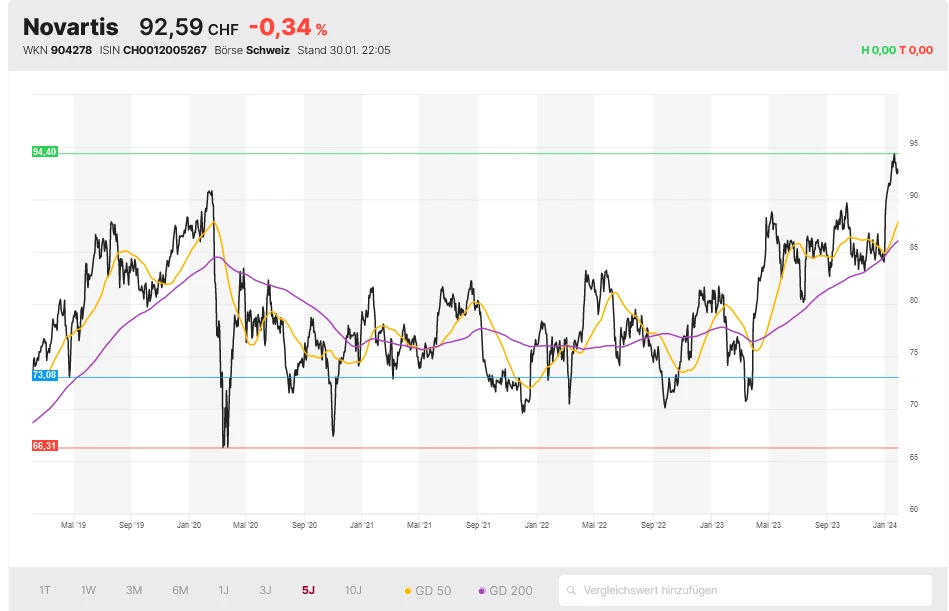Click the blue 73,08 price marker

(x=45, y=375)
